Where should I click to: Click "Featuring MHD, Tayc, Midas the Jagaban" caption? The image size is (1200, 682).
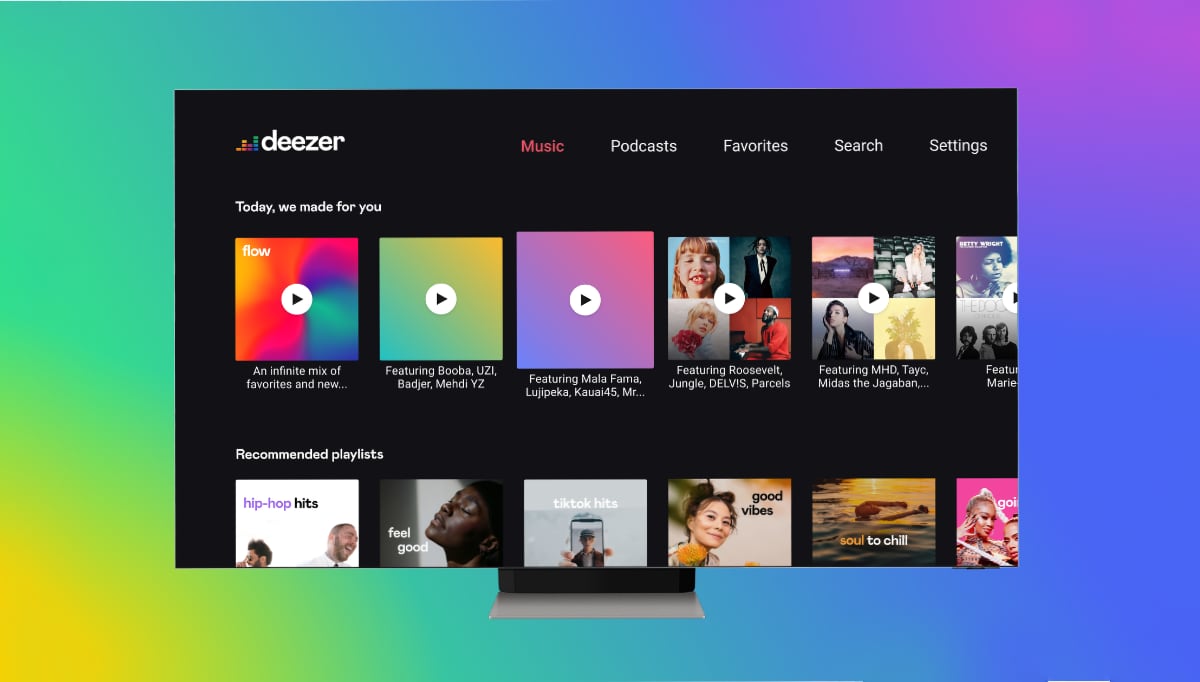click(873, 377)
